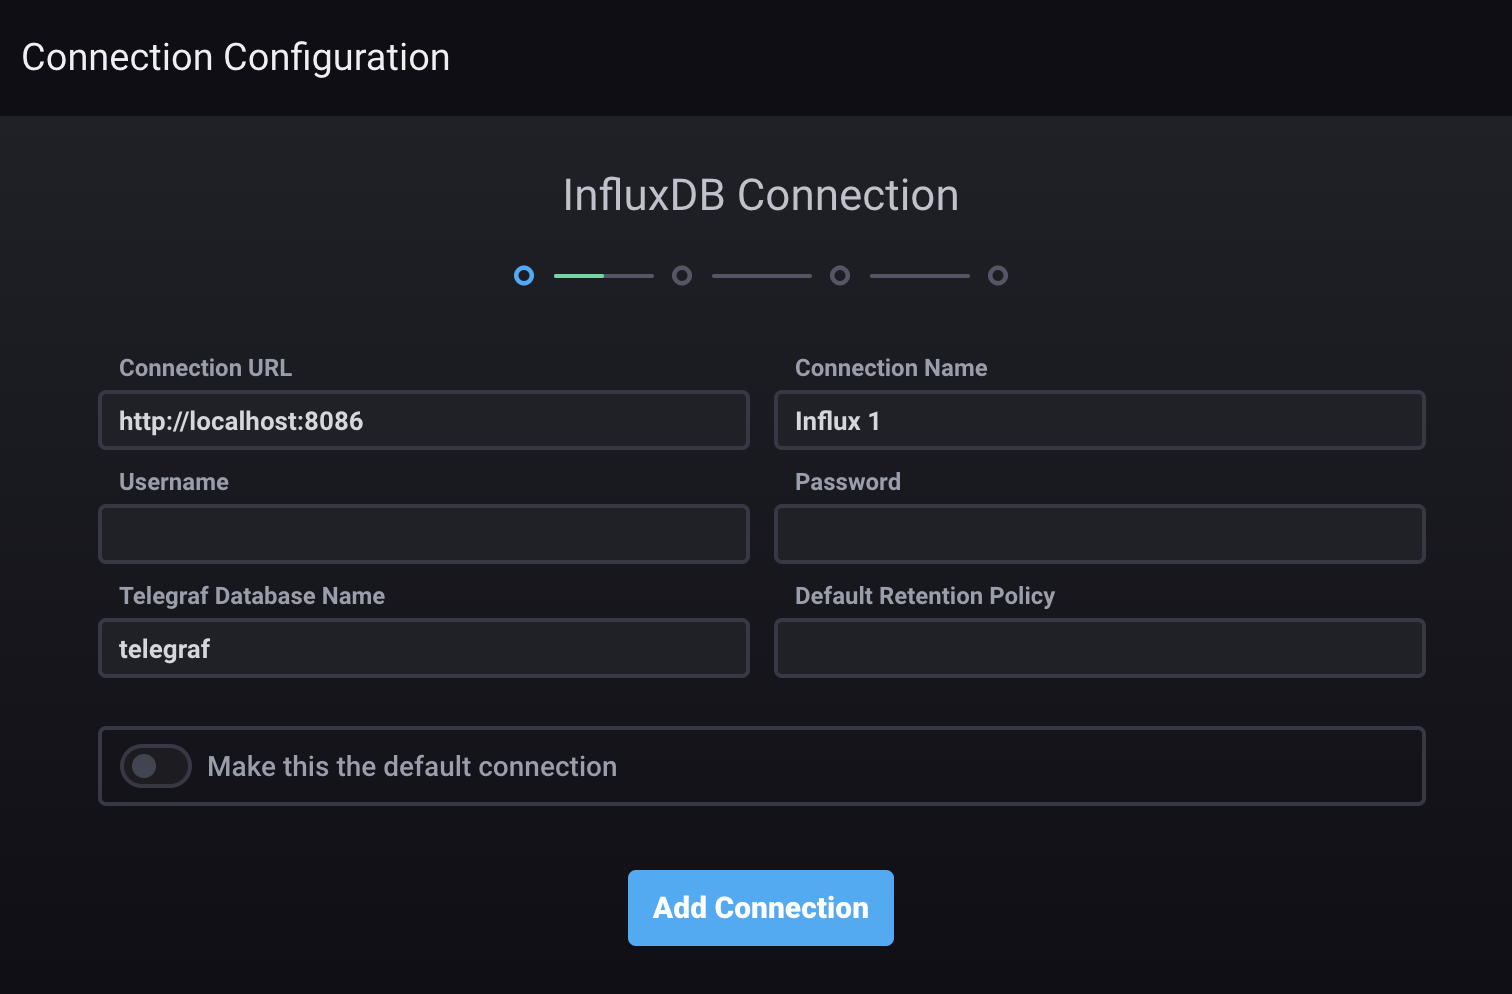Click the Default Retention Policy input

coord(1099,649)
